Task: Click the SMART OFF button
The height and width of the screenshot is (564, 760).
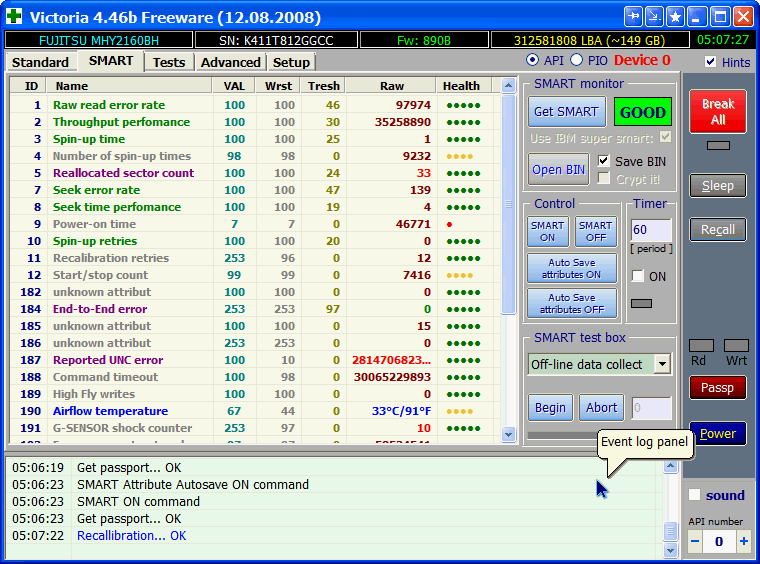Action: (x=596, y=232)
